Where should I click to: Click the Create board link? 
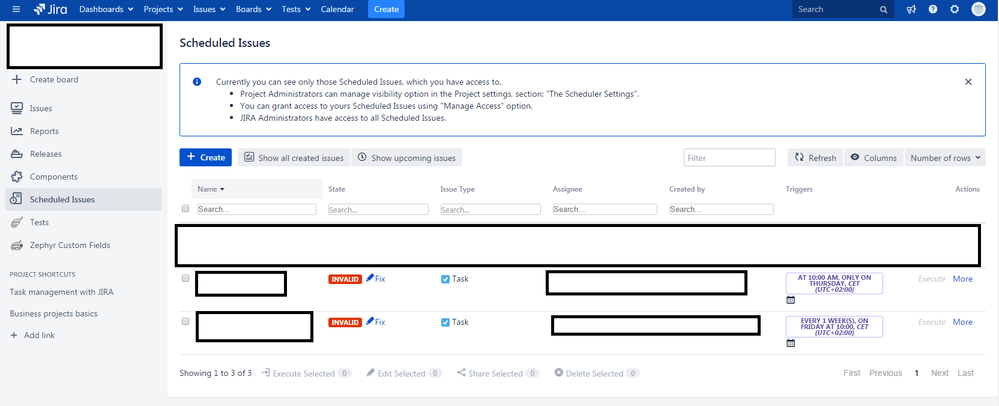[54, 80]
